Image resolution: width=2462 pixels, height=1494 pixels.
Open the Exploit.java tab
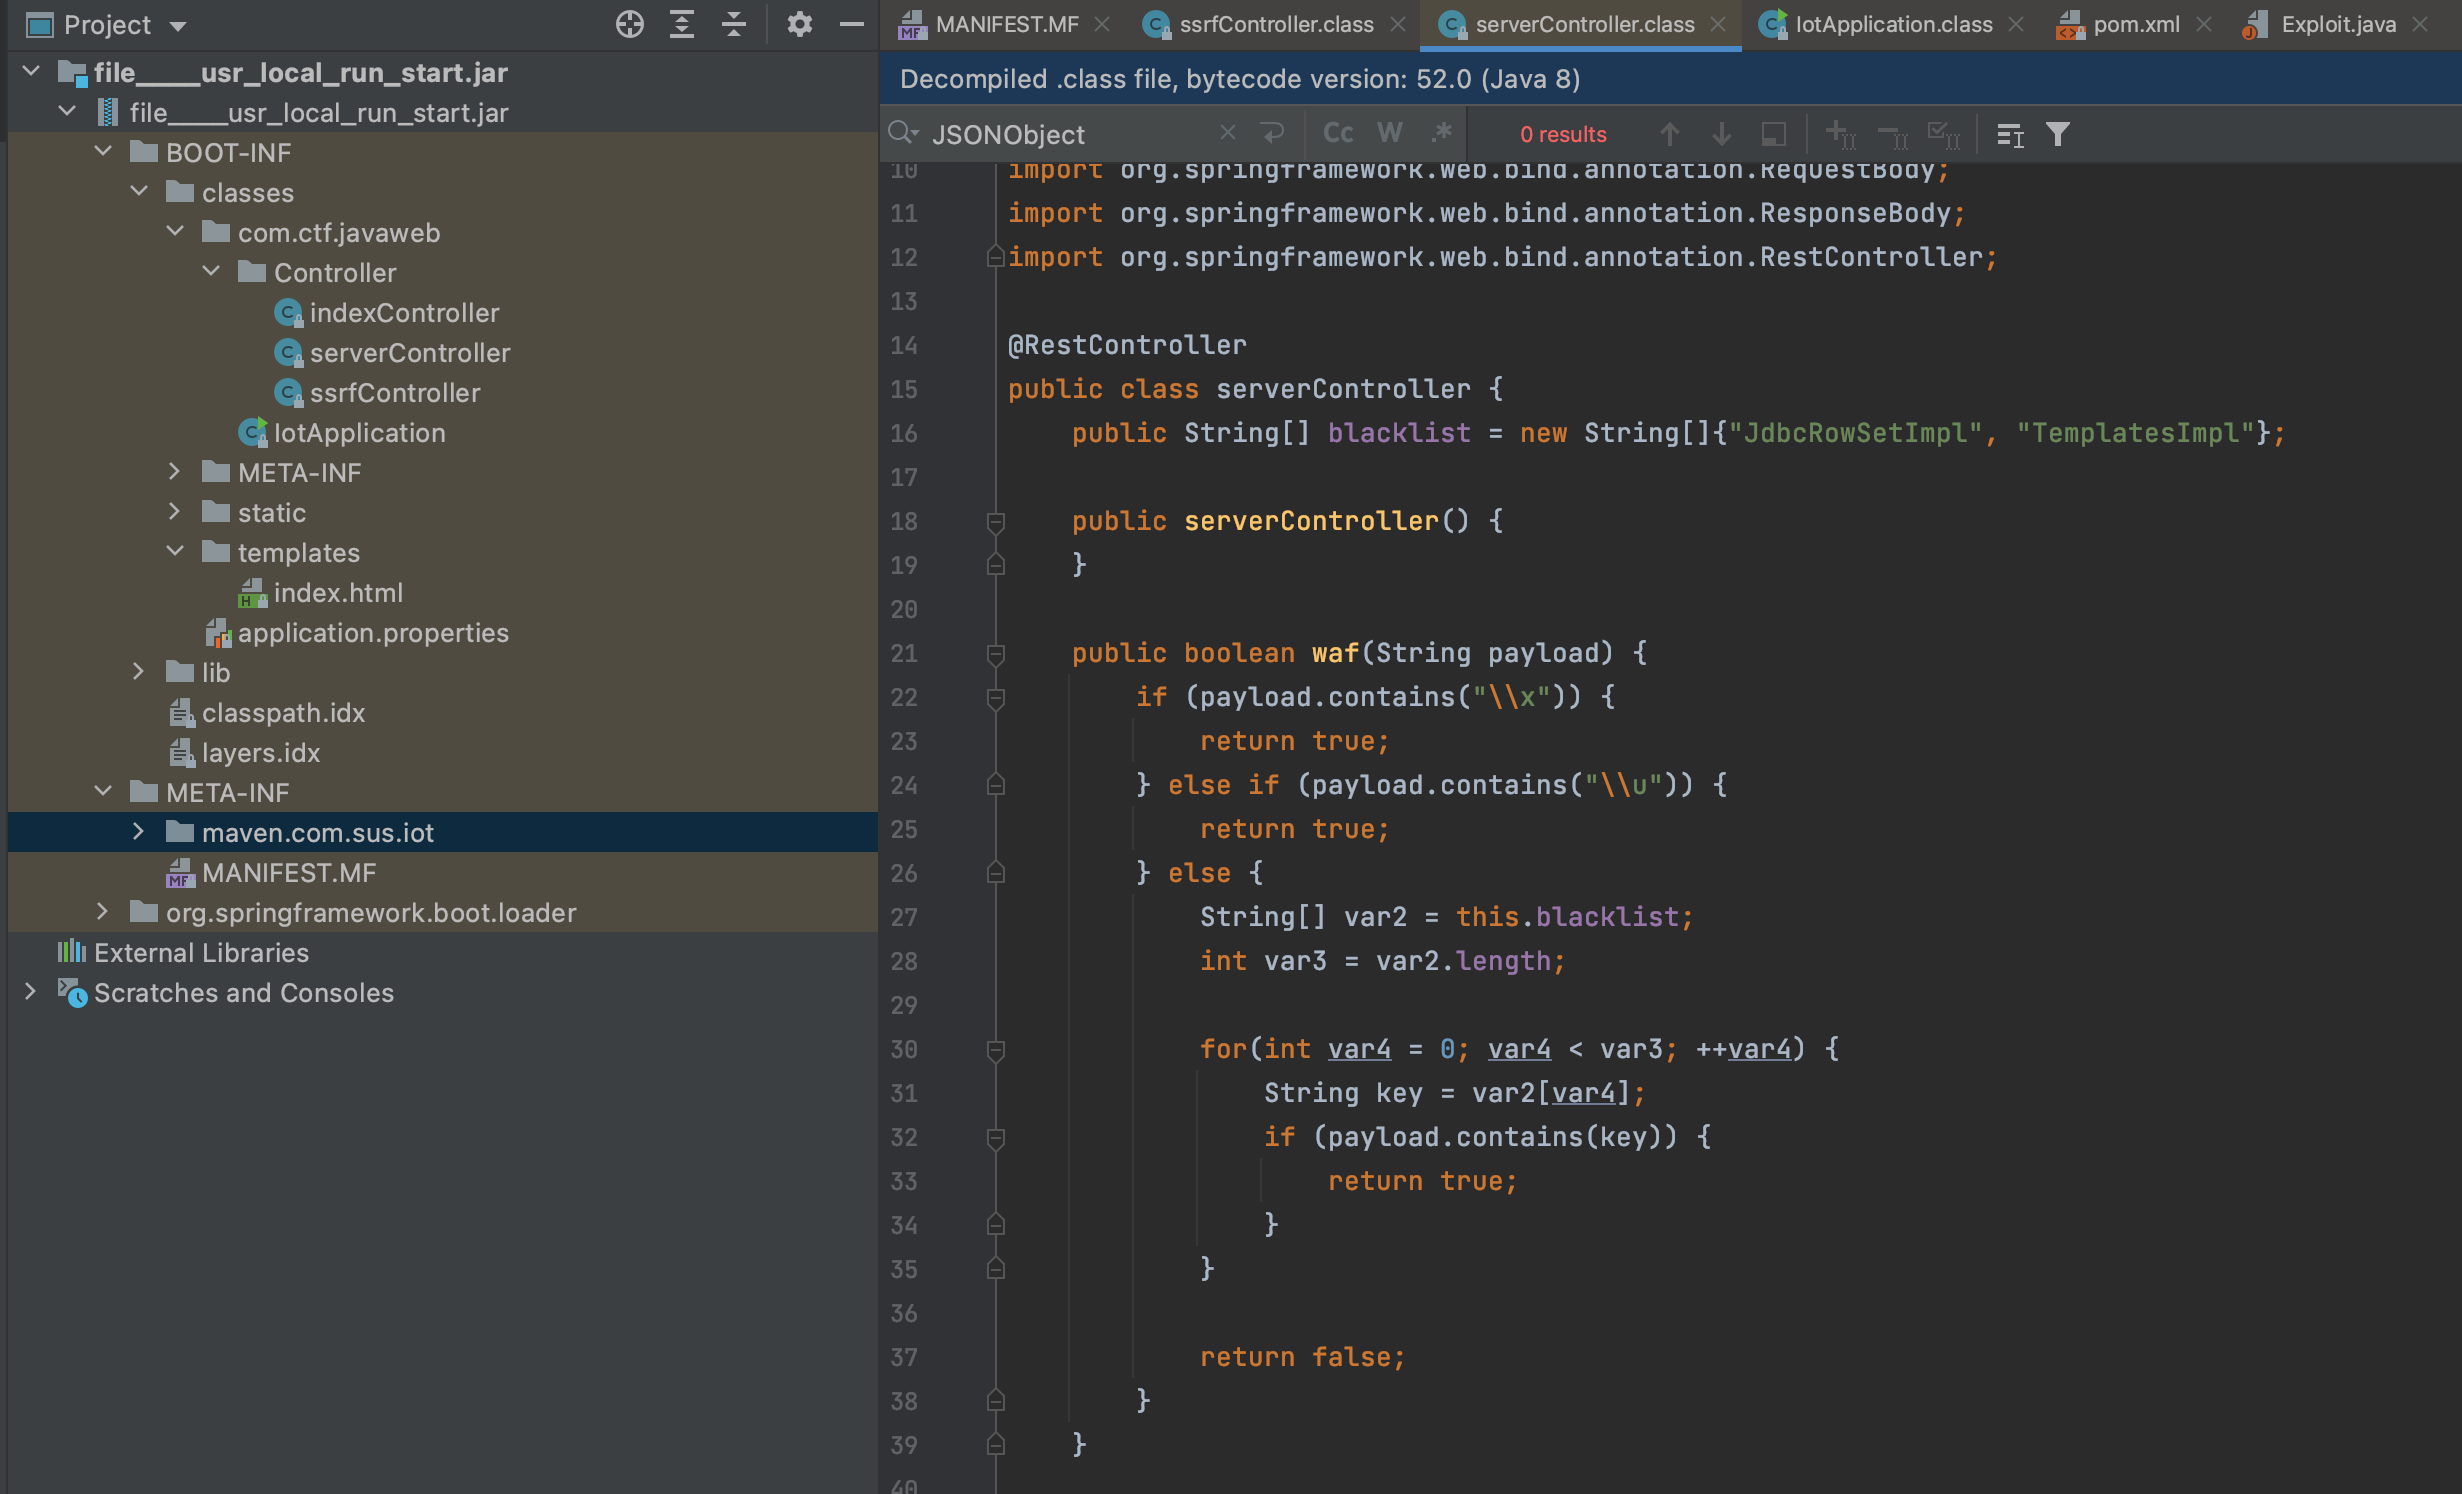(2338, 24)
